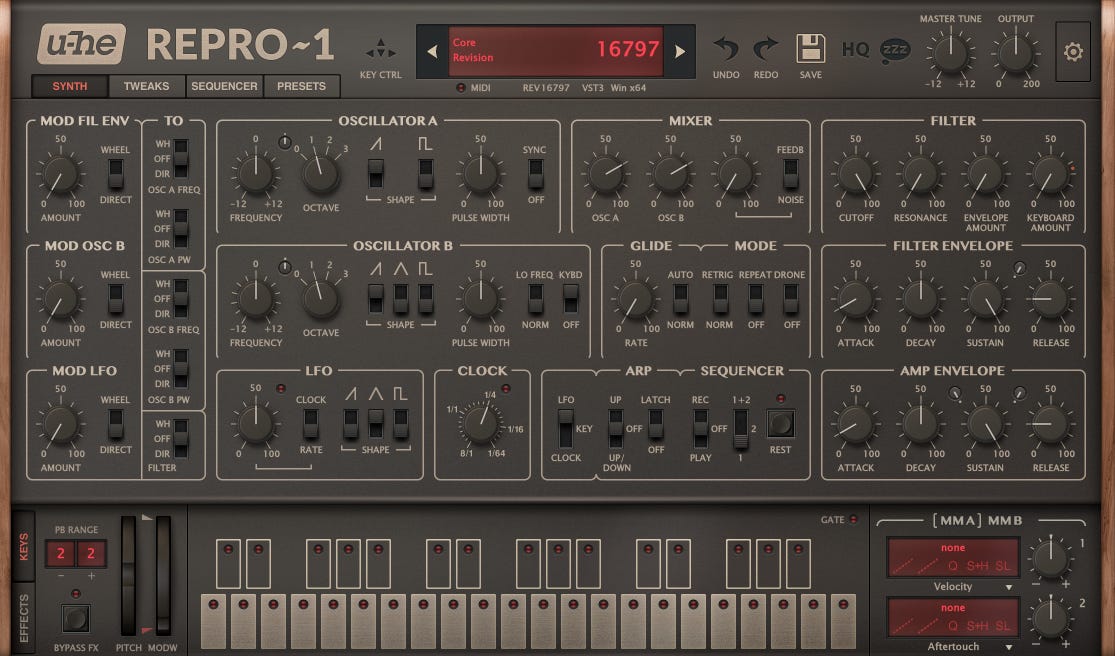Toggle RETRIG mode switch
Viewport: 1115px width, 656px height.
point(720,299)
